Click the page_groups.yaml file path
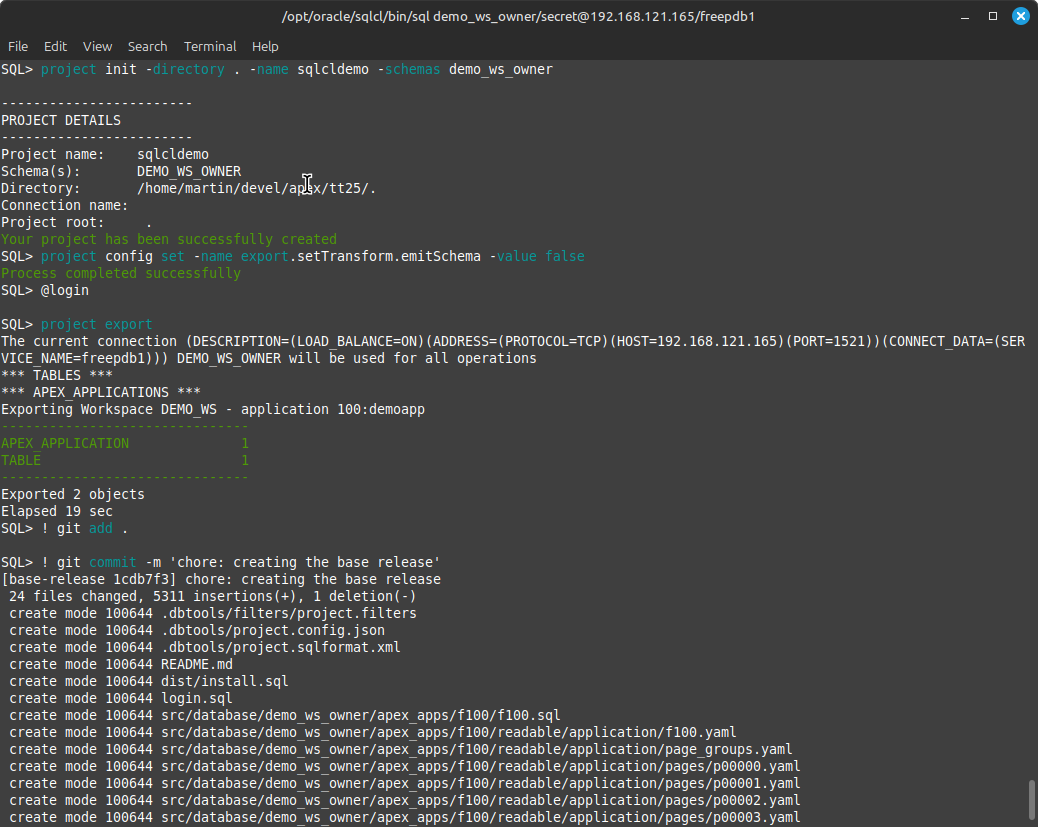 click(x=477, y=749)
